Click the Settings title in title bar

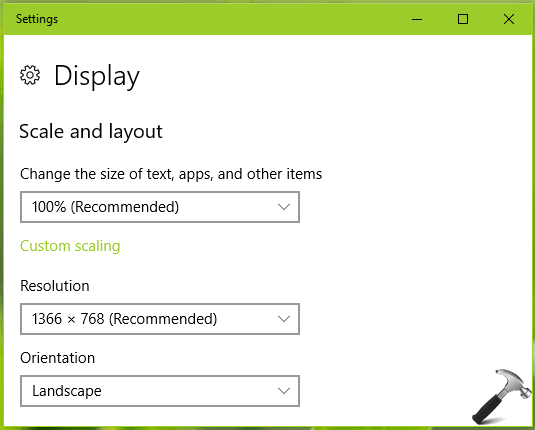[37, 19]
